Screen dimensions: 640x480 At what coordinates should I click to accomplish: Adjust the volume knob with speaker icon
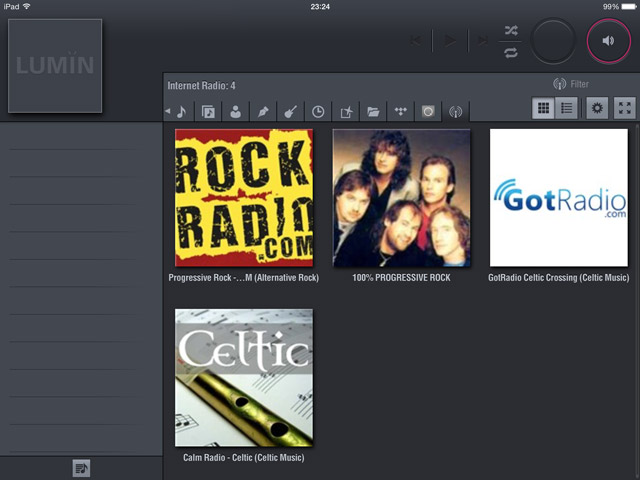tap(608, 41)
